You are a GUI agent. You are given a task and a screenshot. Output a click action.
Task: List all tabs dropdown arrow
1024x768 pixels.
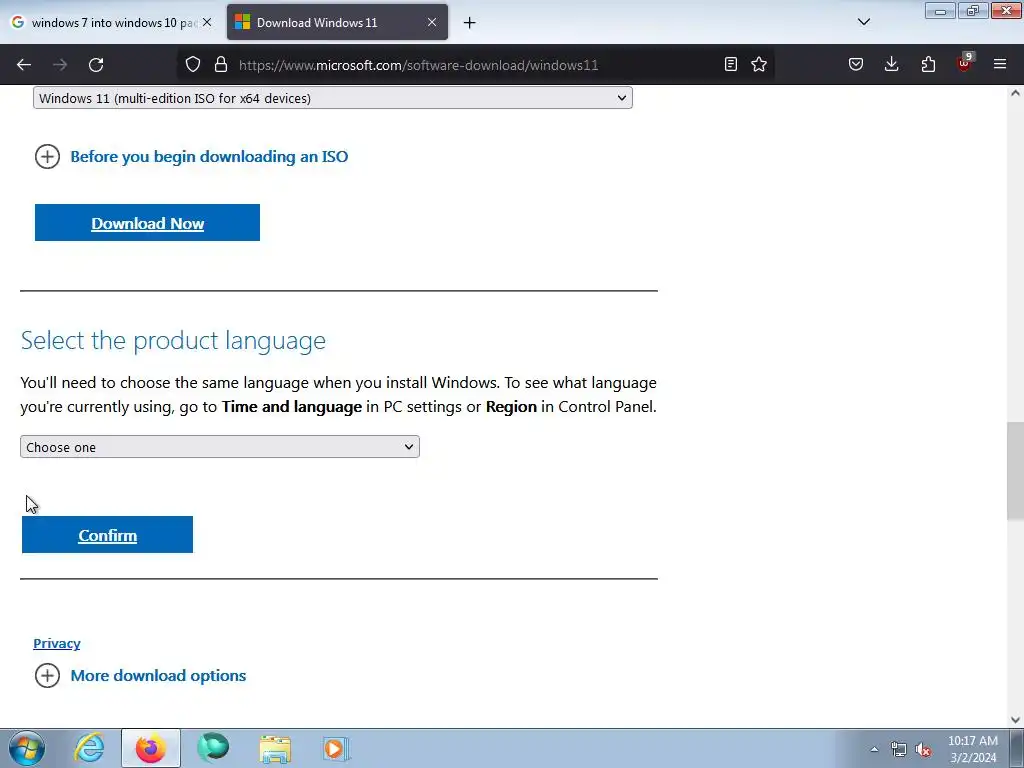point(863,22)
